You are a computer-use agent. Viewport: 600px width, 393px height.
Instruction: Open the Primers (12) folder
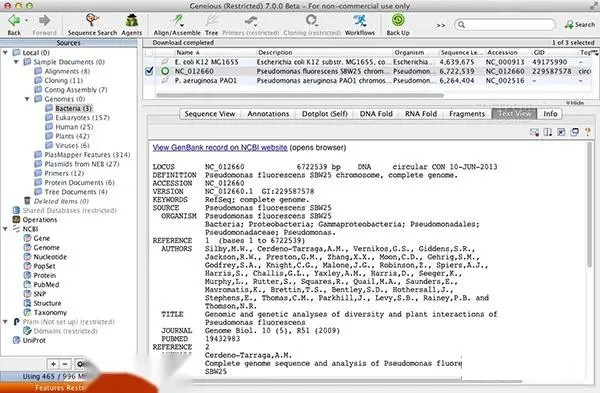59,173
